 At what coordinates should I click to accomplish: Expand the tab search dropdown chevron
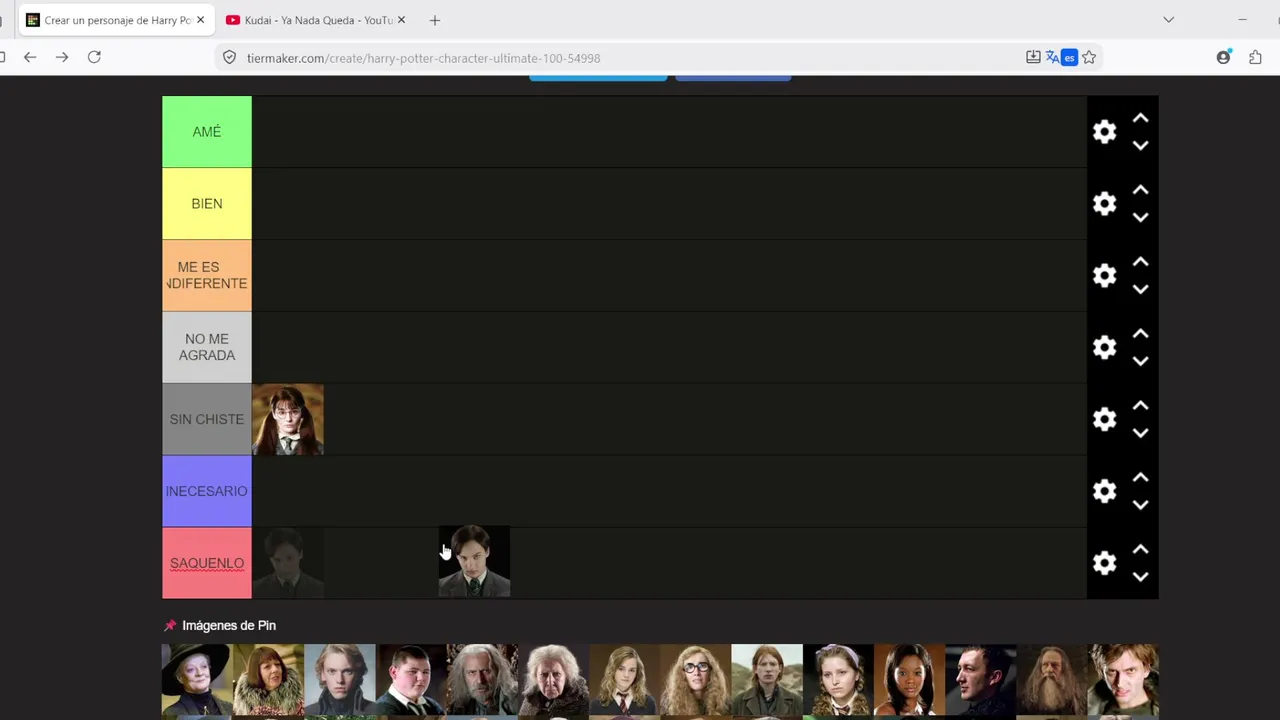pos(1168,20)
